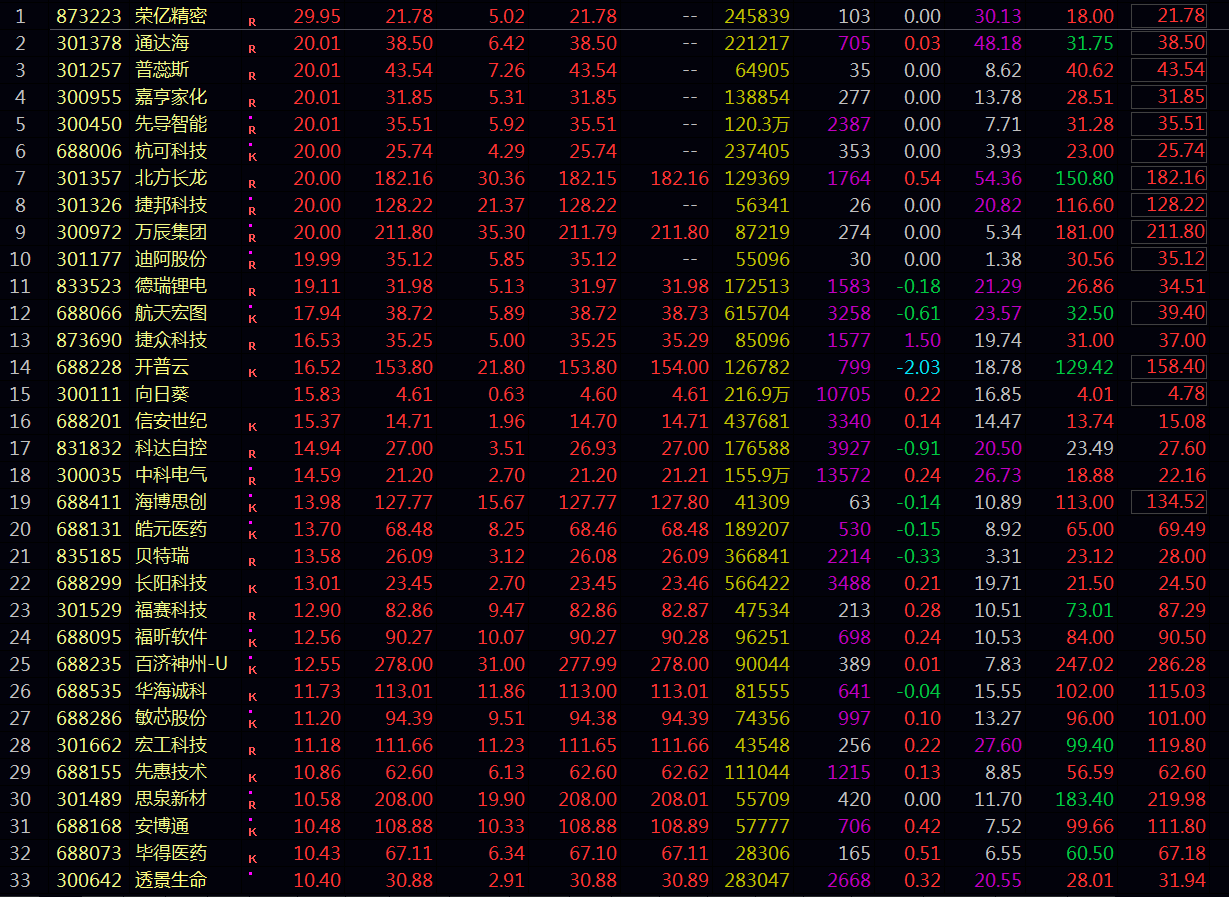Click volume 120.3万 for 先导智能
1229x897 pixels.
click(x=757, y=124)
